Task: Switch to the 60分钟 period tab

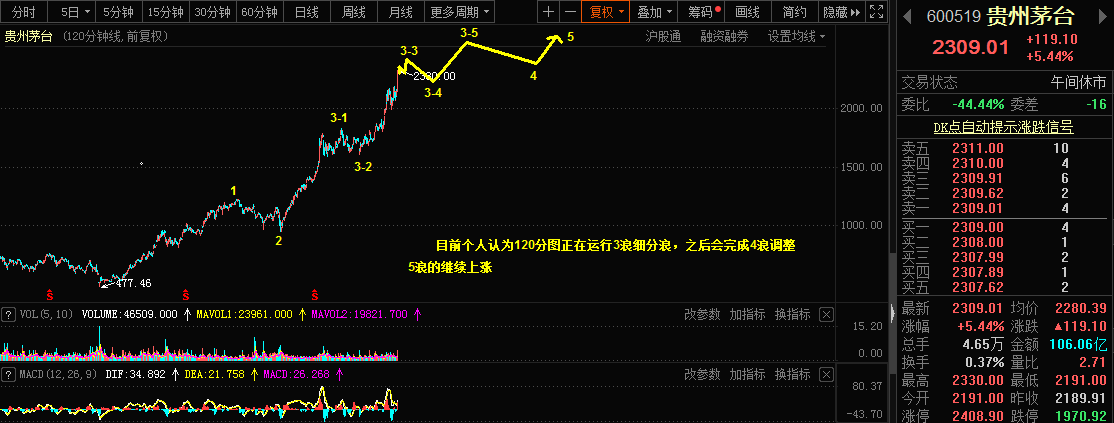Action: pyautogui.click(x=259, y=11)
